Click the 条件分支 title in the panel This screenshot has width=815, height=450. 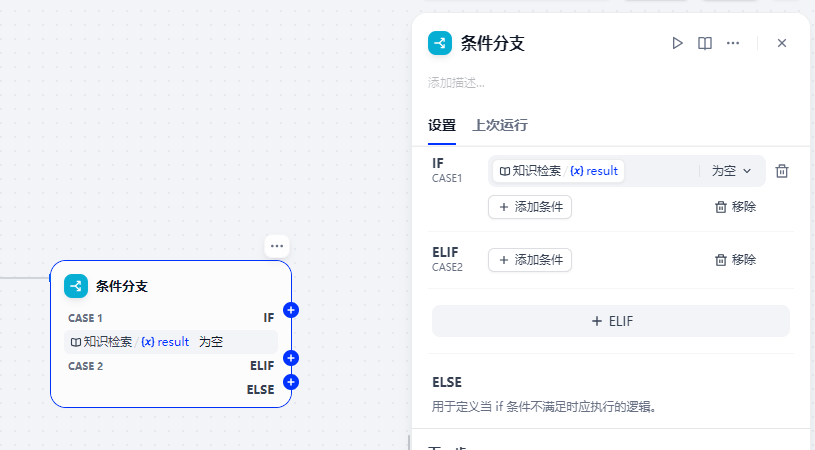pos(493,43)
